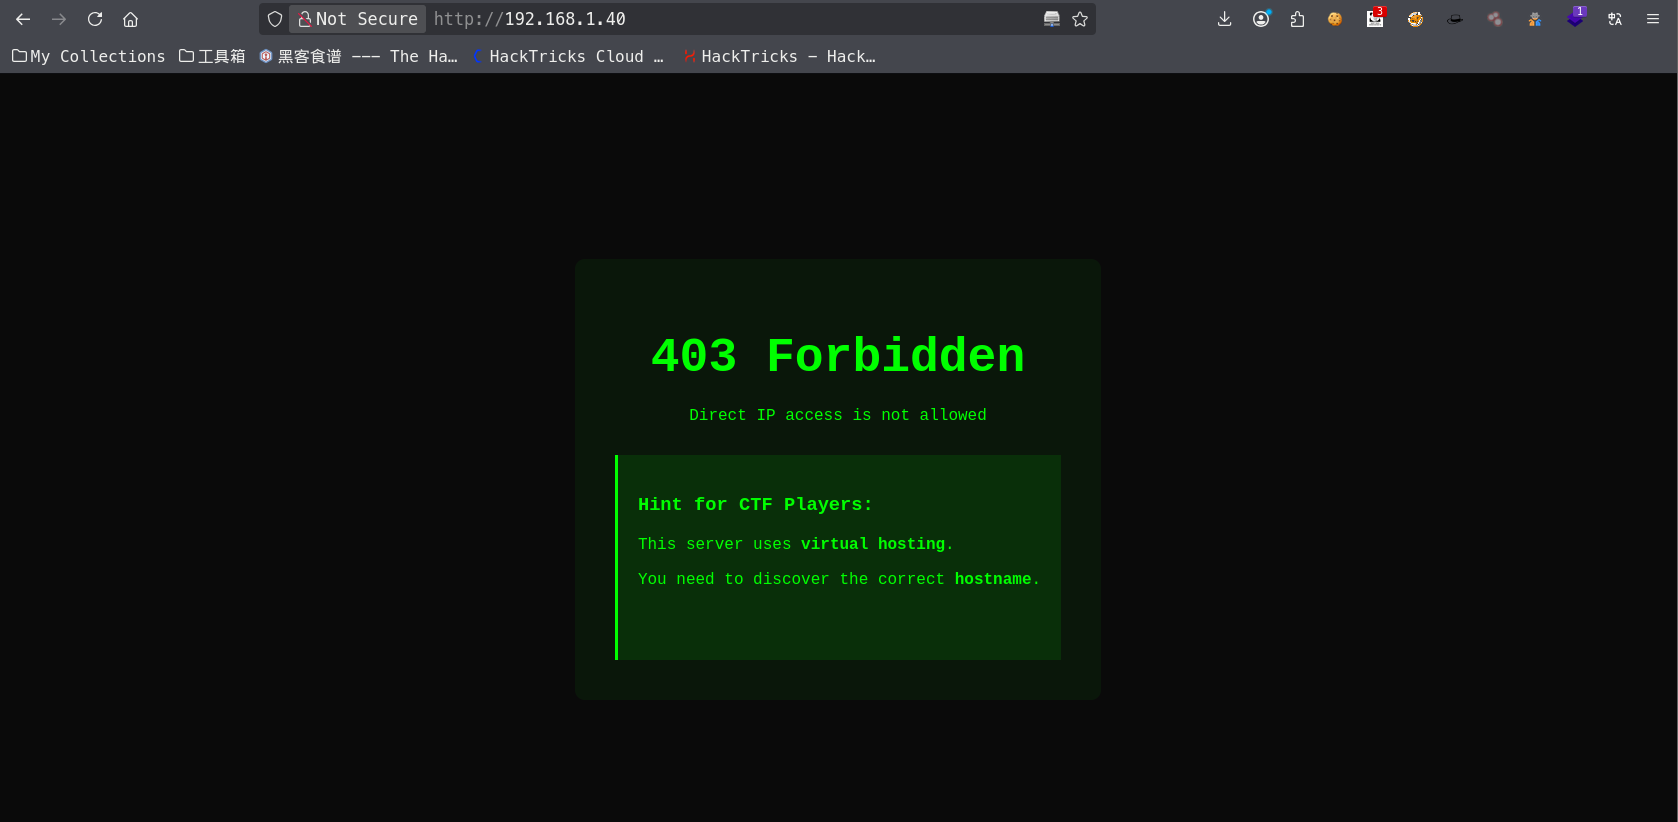Open the Downloads panel
Screen dimensions: 1678x822
[x=1224, y=19]
